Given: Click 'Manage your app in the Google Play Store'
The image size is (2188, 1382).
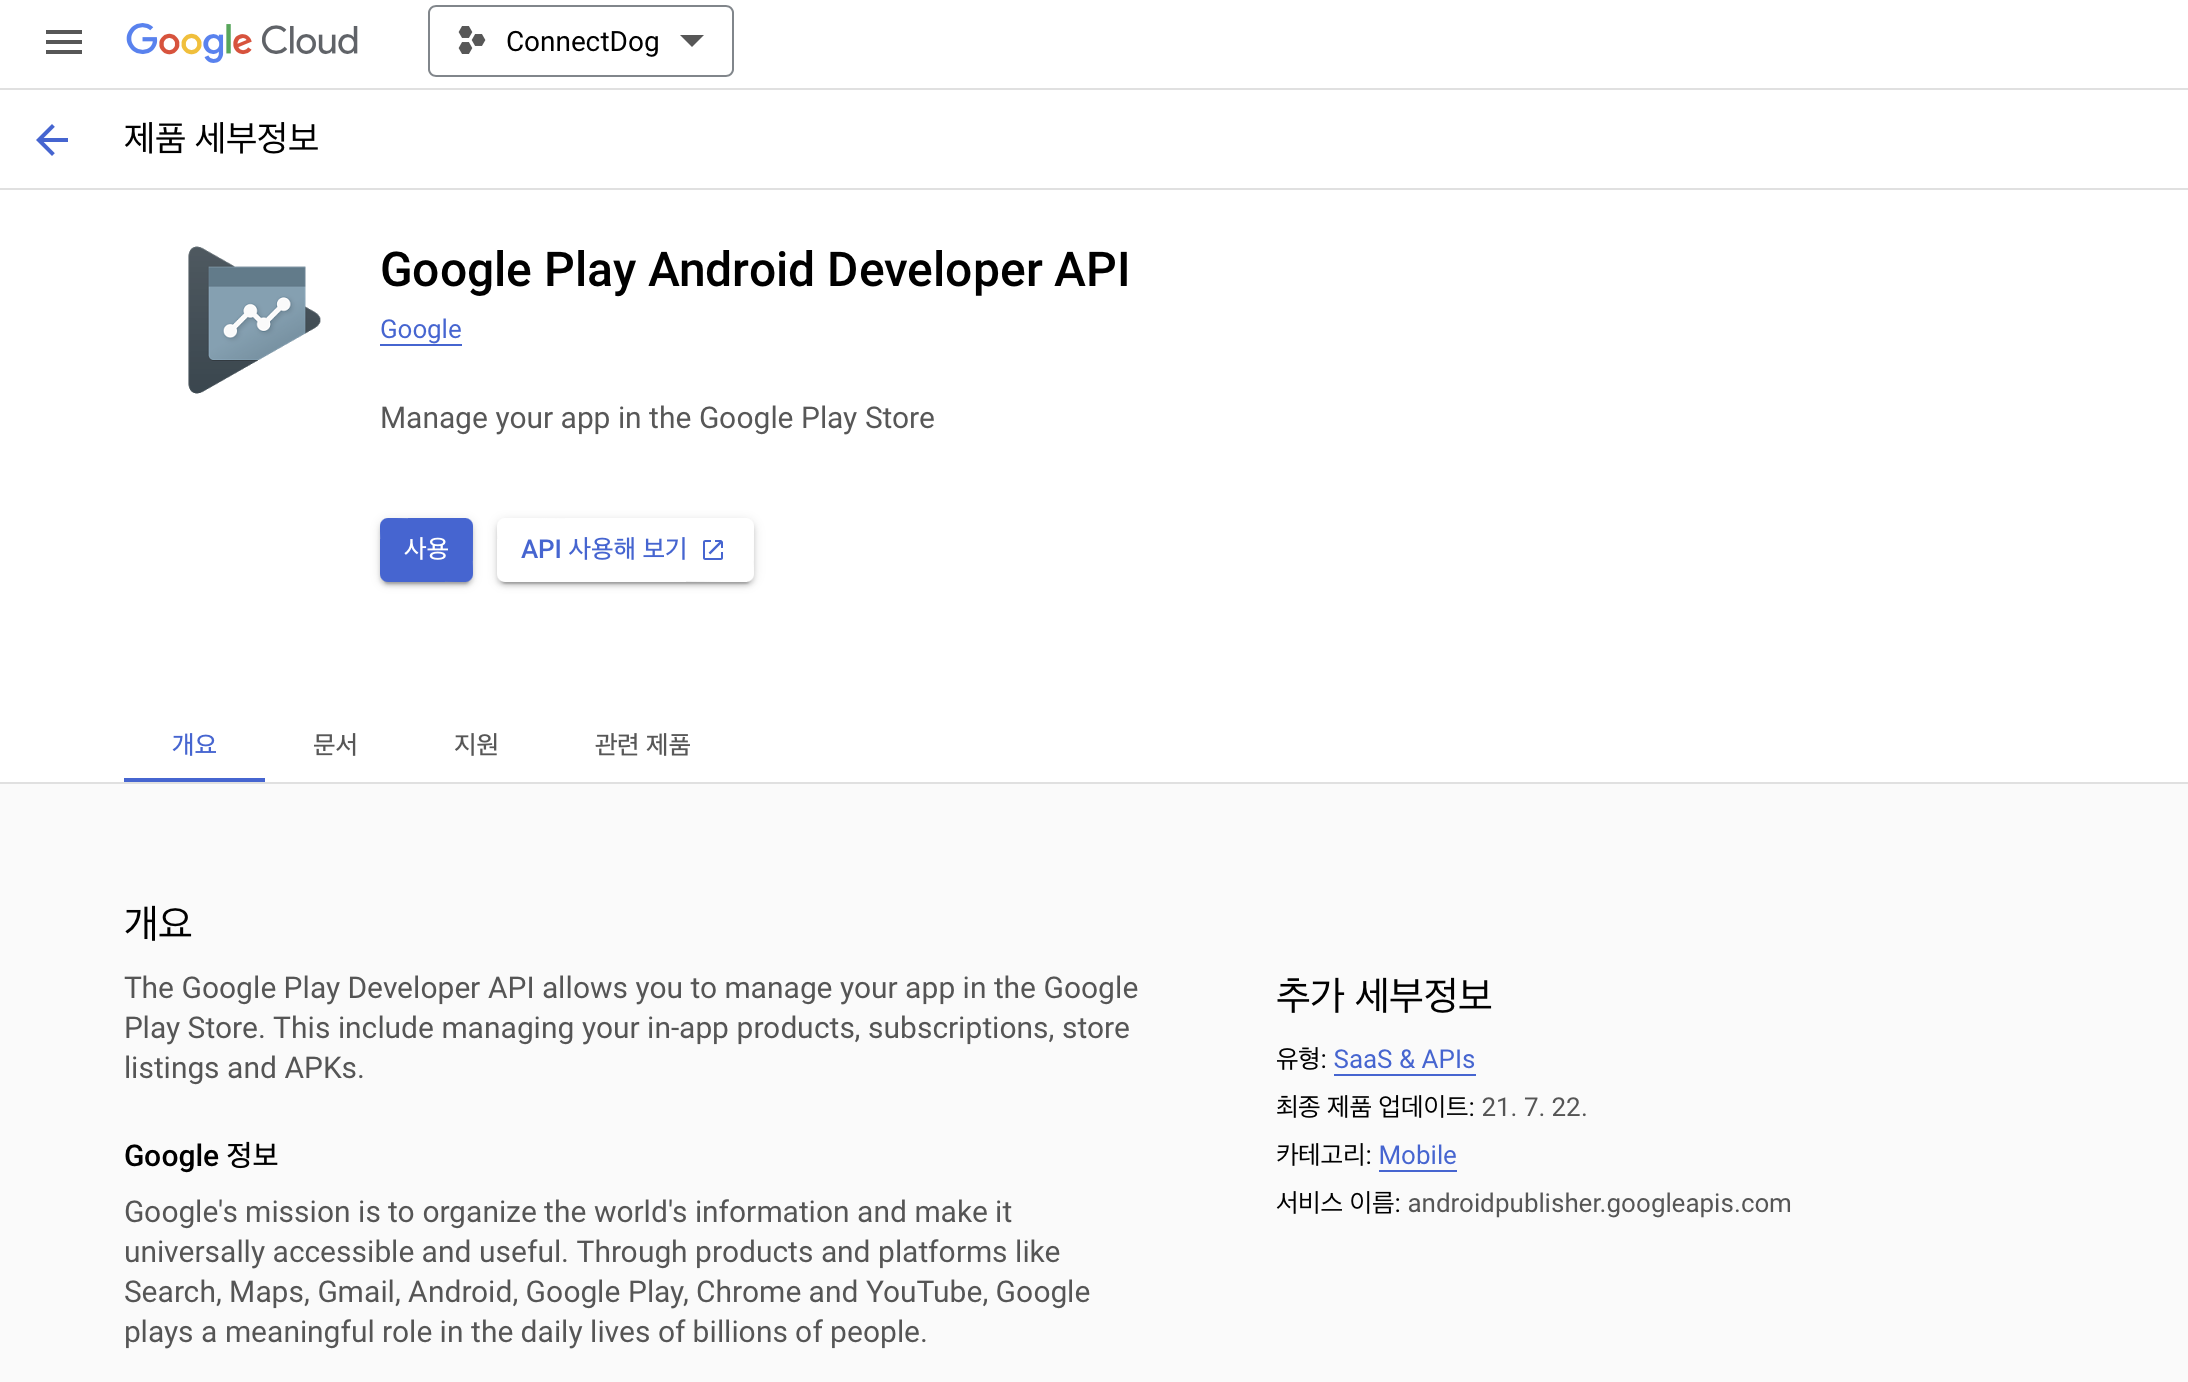Looking at the screenshot, I should (x=657, y=418).
